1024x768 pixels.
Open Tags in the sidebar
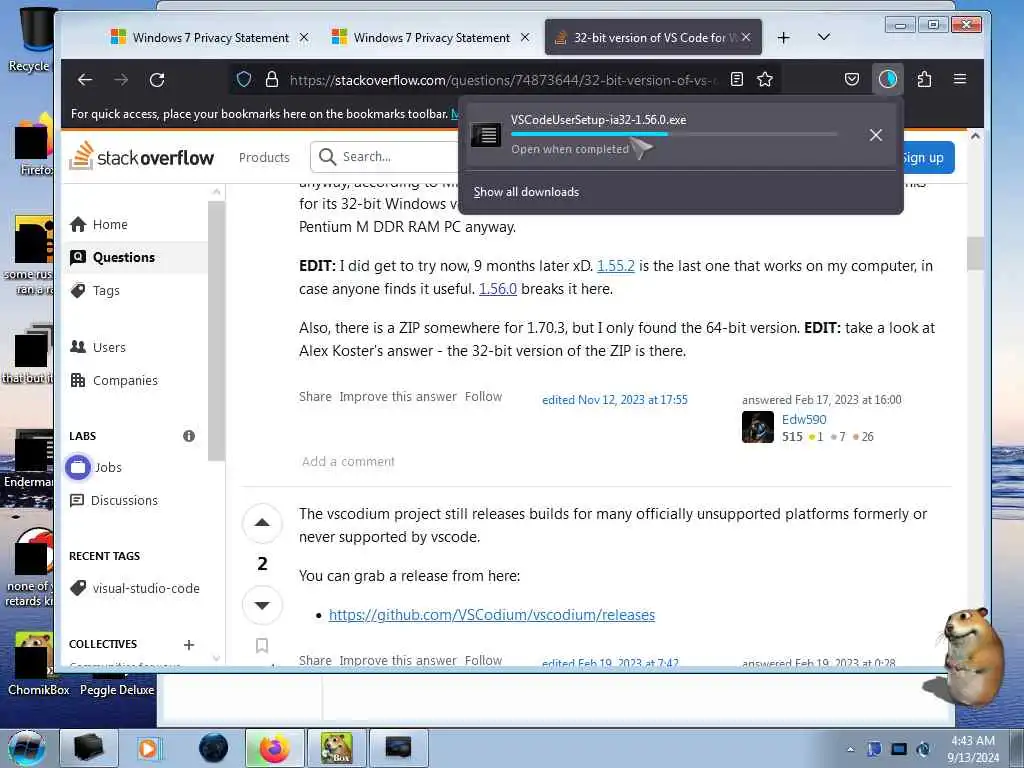point(106,291)
